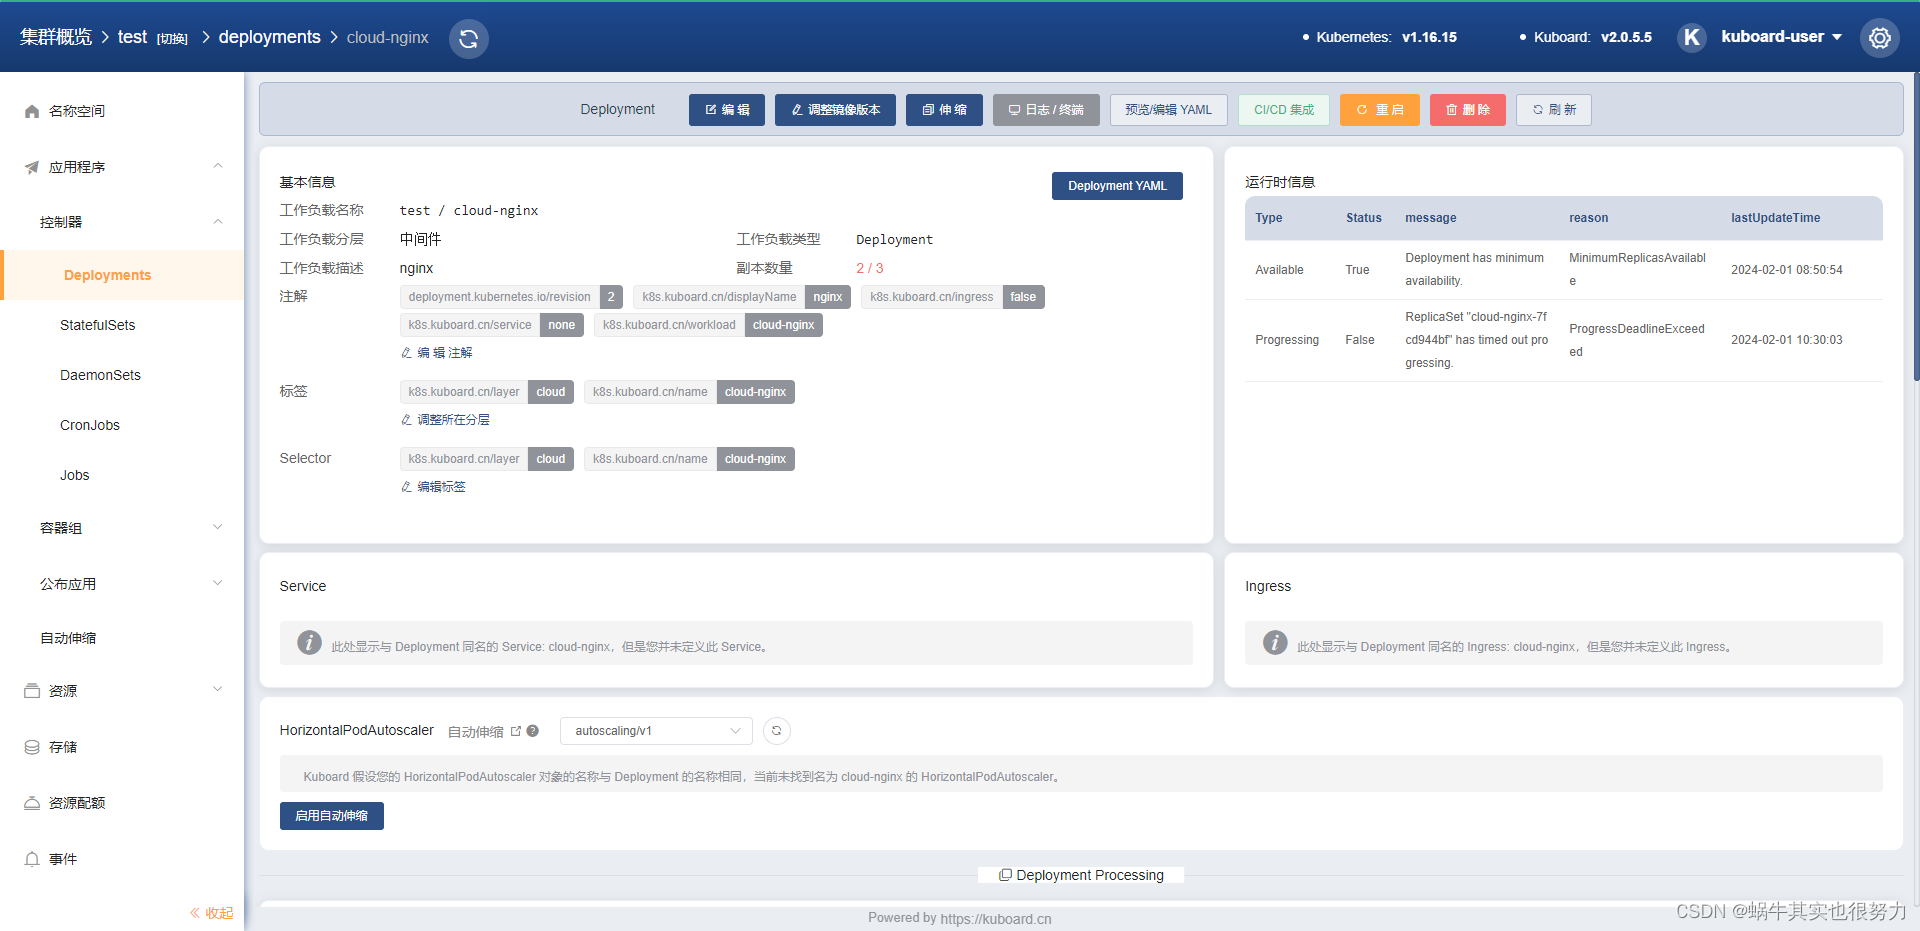This screenshot has height=931, width=1920.
Task: Select Jobs in sidebar
Action: pyautogui.click(x=122, y=475)
